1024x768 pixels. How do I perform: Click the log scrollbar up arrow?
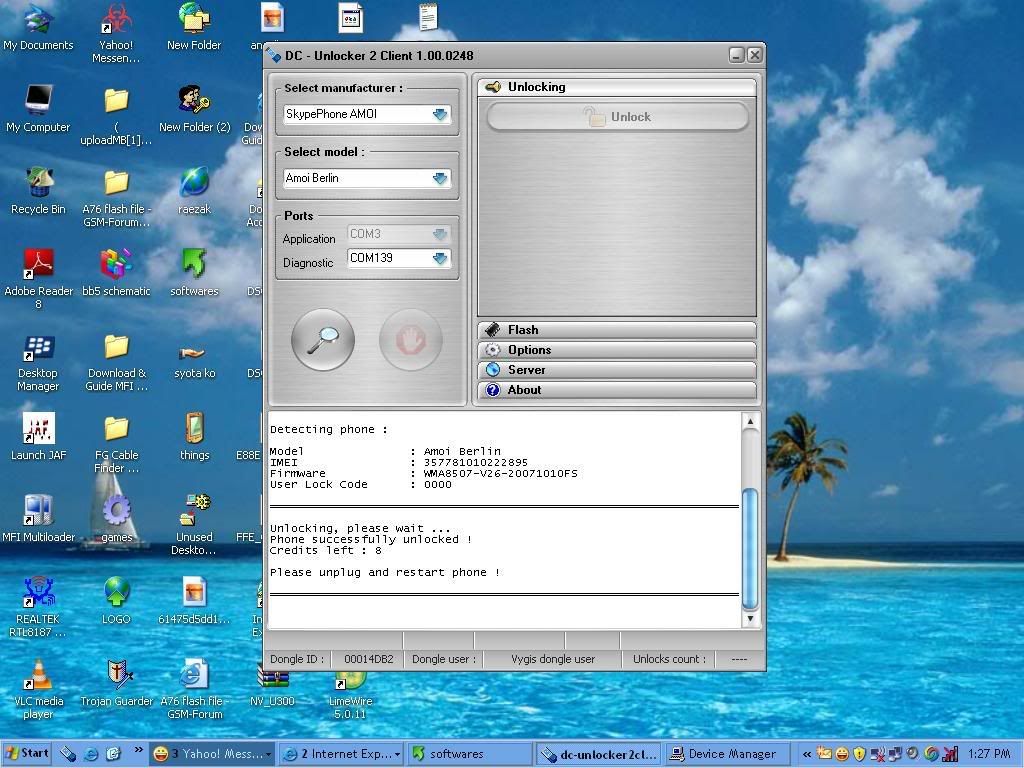pos(750,422)
